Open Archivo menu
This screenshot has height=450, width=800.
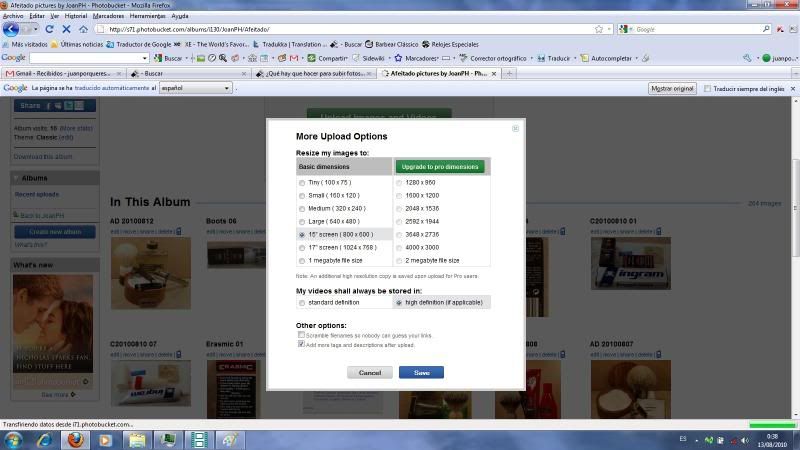13,16
